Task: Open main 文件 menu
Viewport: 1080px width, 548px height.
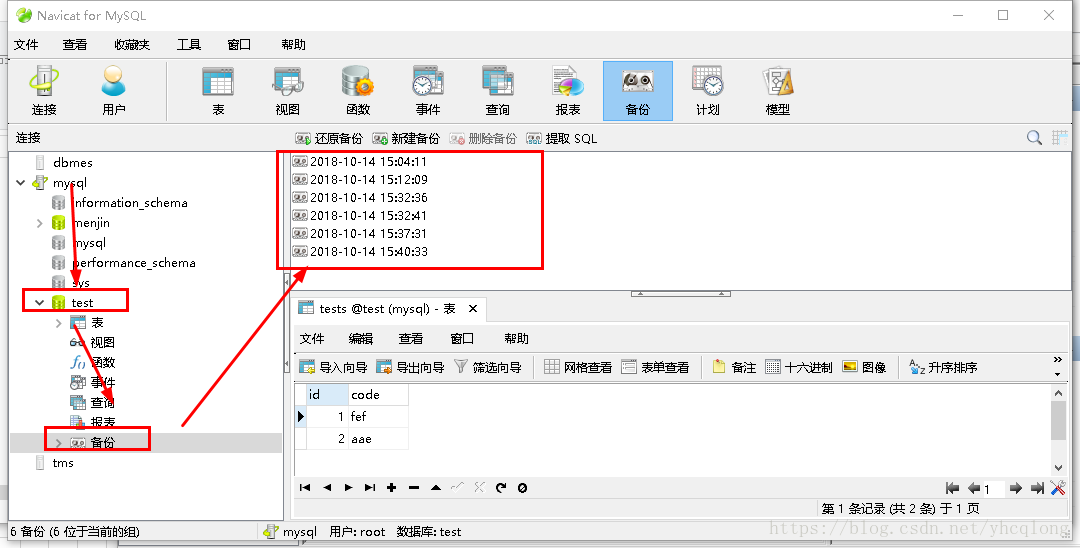Action: [26, 45]
